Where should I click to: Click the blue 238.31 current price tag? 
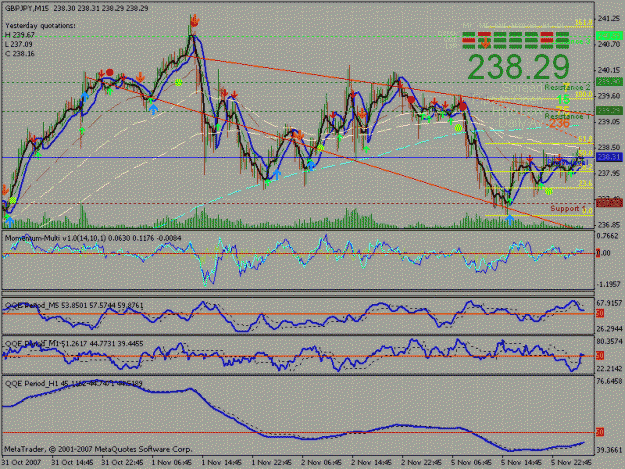[x=609, y=157]
